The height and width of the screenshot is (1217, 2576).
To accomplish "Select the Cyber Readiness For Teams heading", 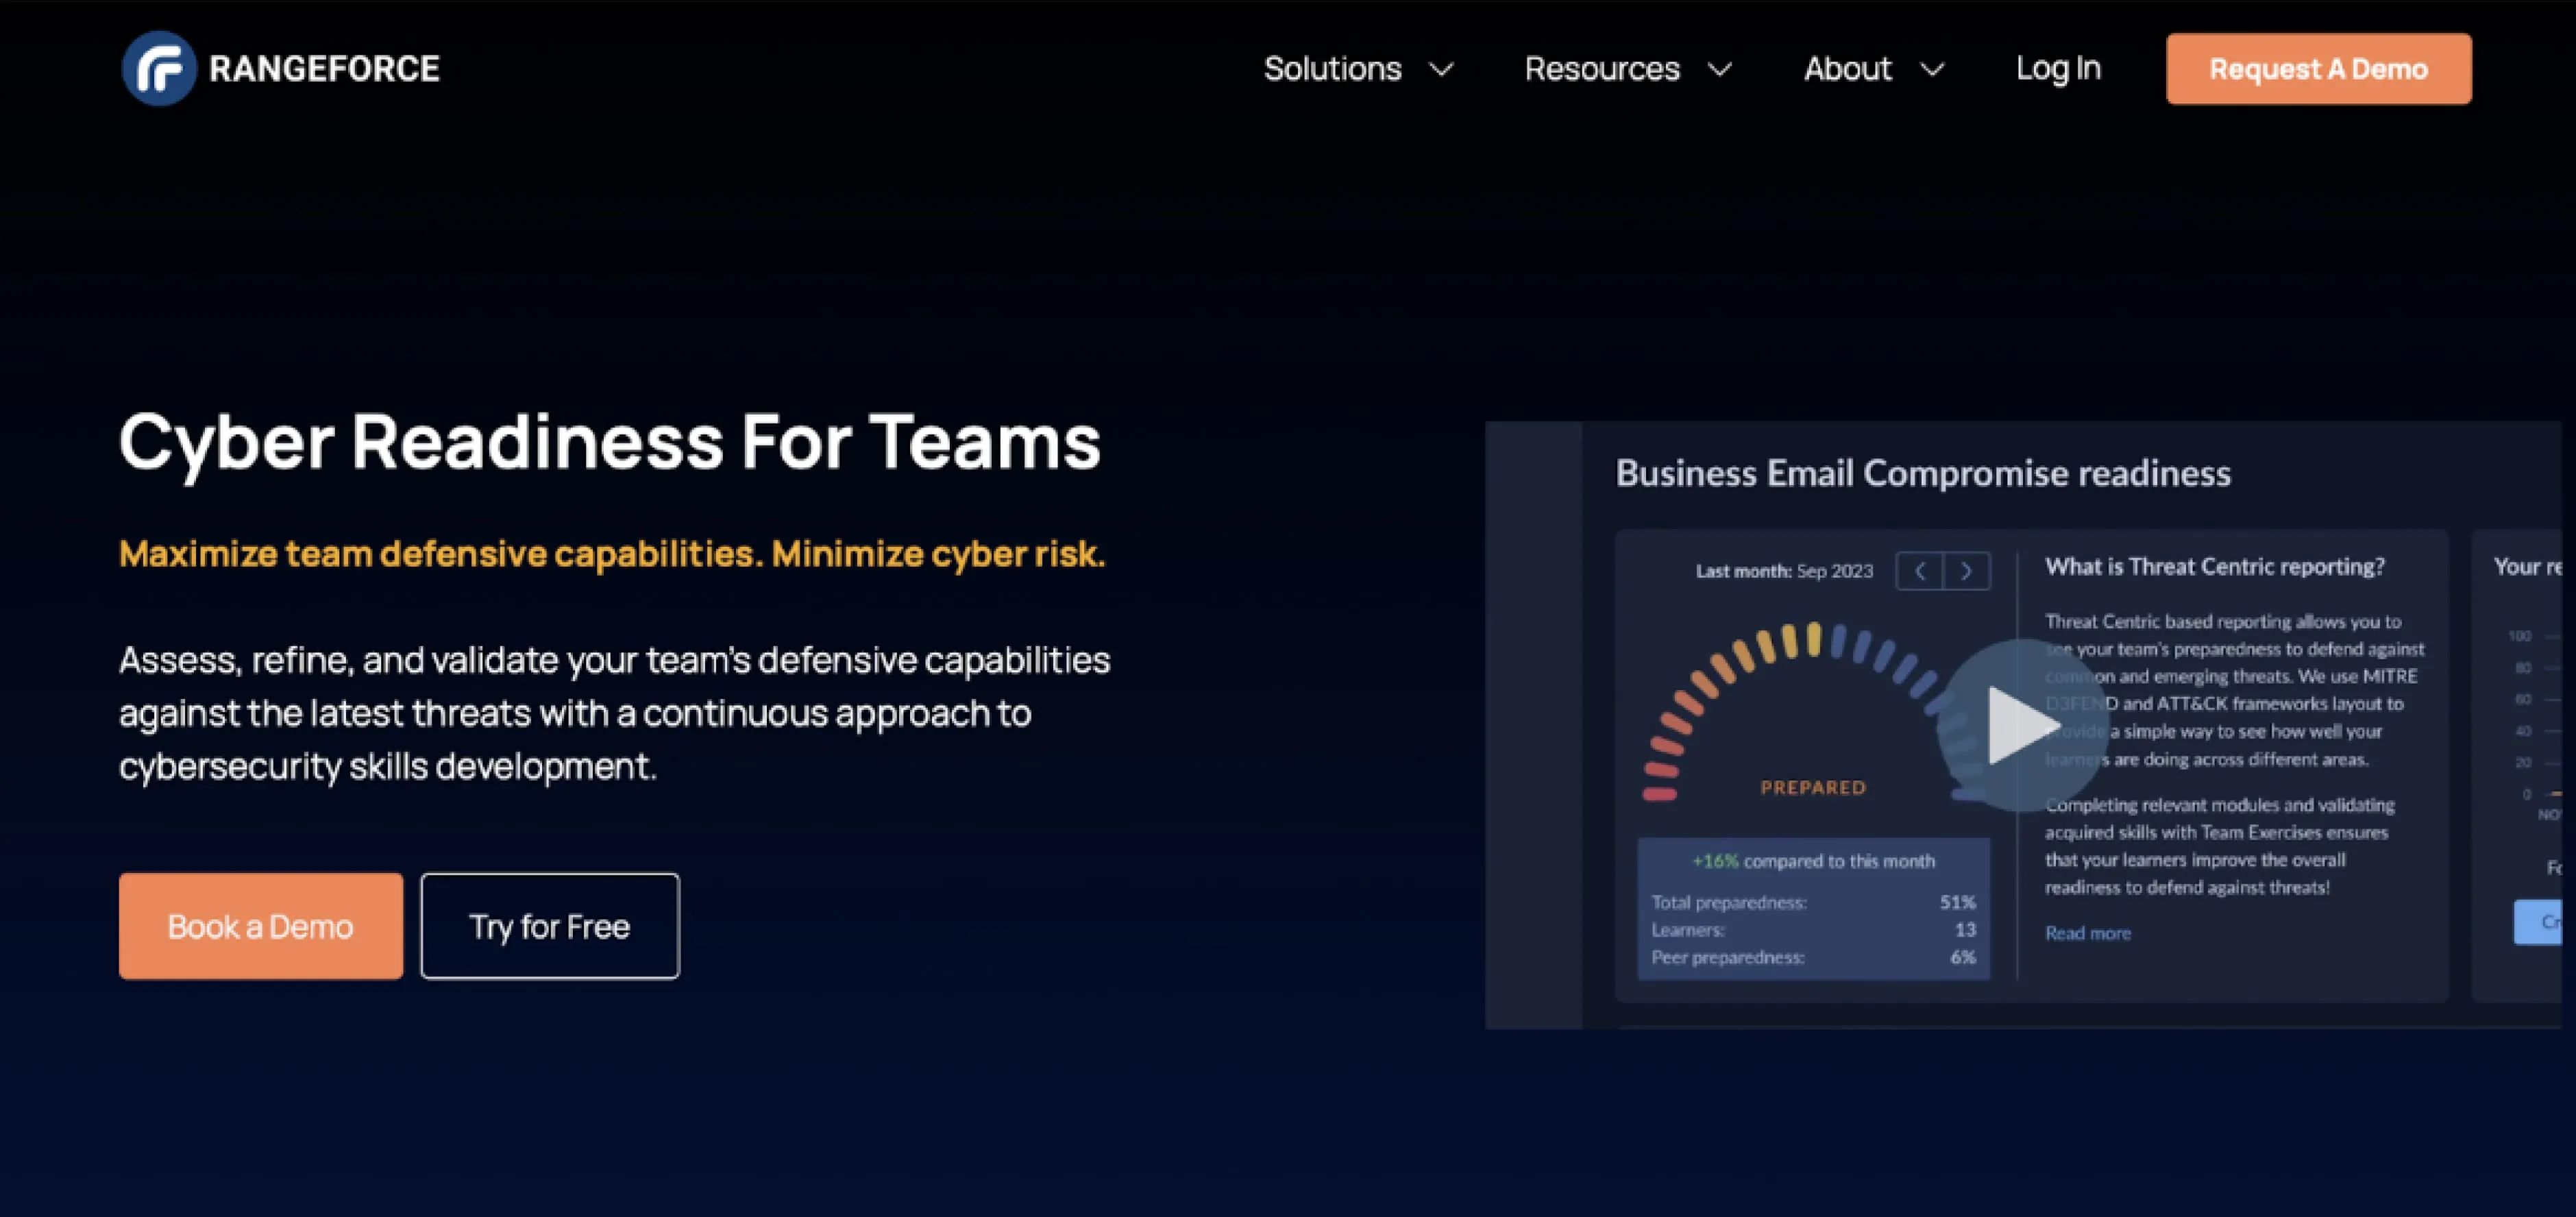I will tap(610, 441).
